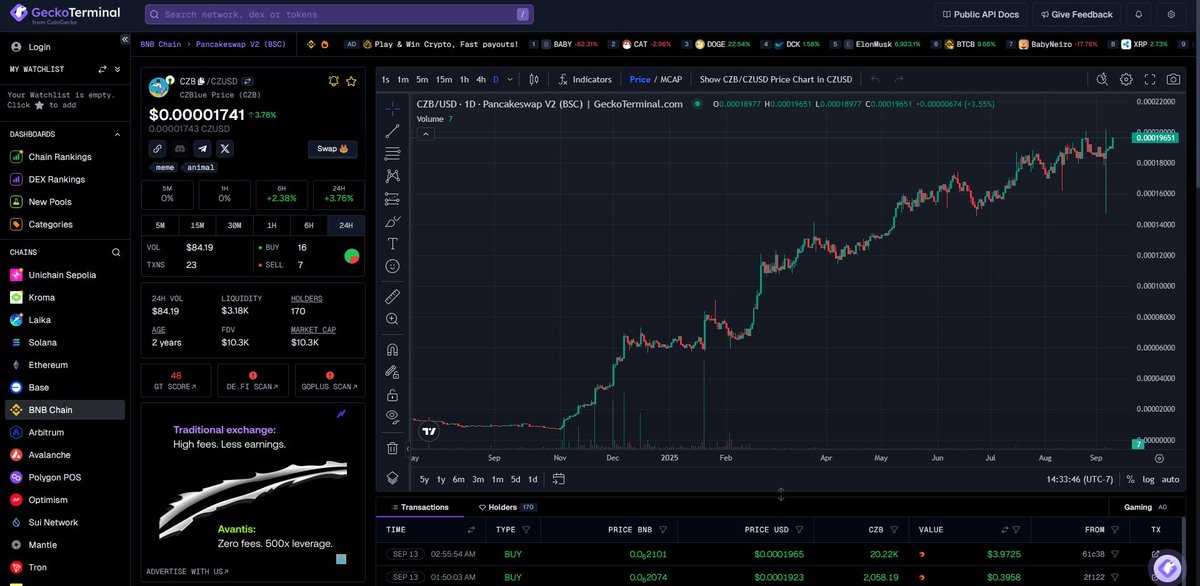Collapse the left sidebar
Image resolution: width=1200 pixels, height=586 pixels.
coord(125,39)
